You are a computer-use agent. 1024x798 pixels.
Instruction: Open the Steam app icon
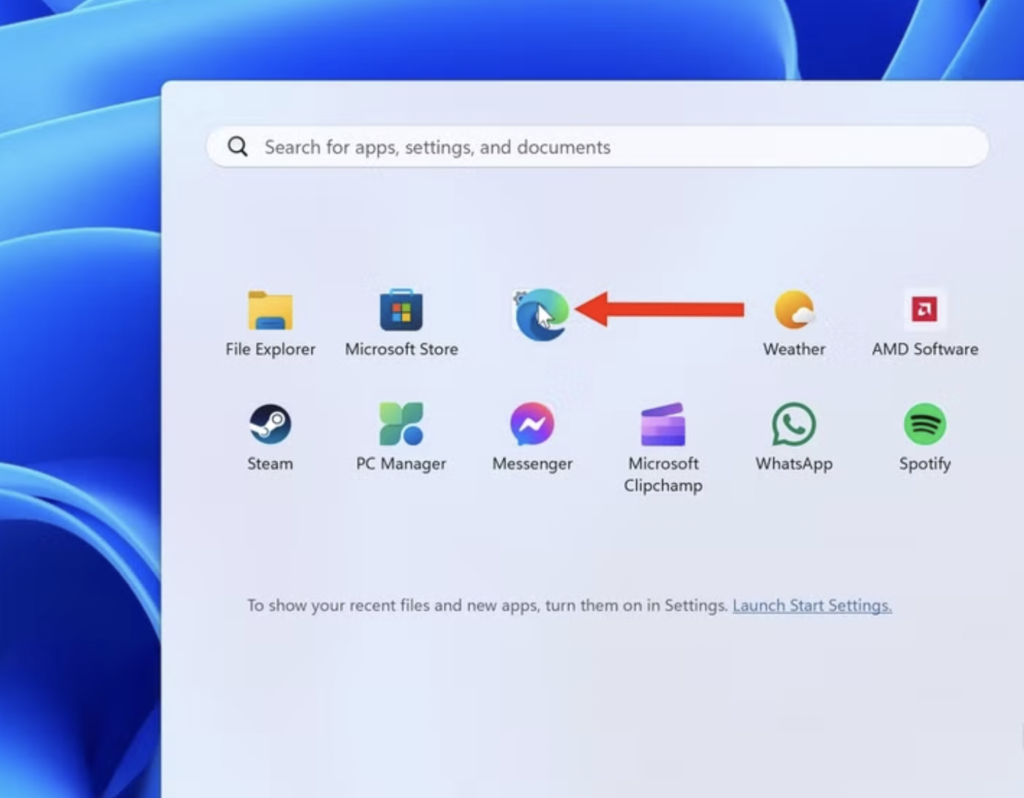point(270,425)
